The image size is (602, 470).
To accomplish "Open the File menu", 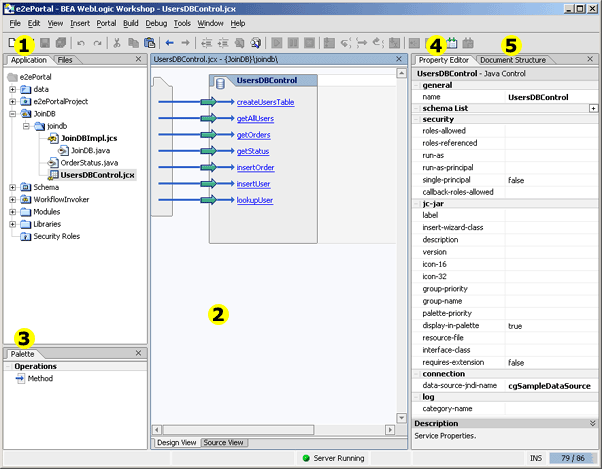I will point(15,23).
